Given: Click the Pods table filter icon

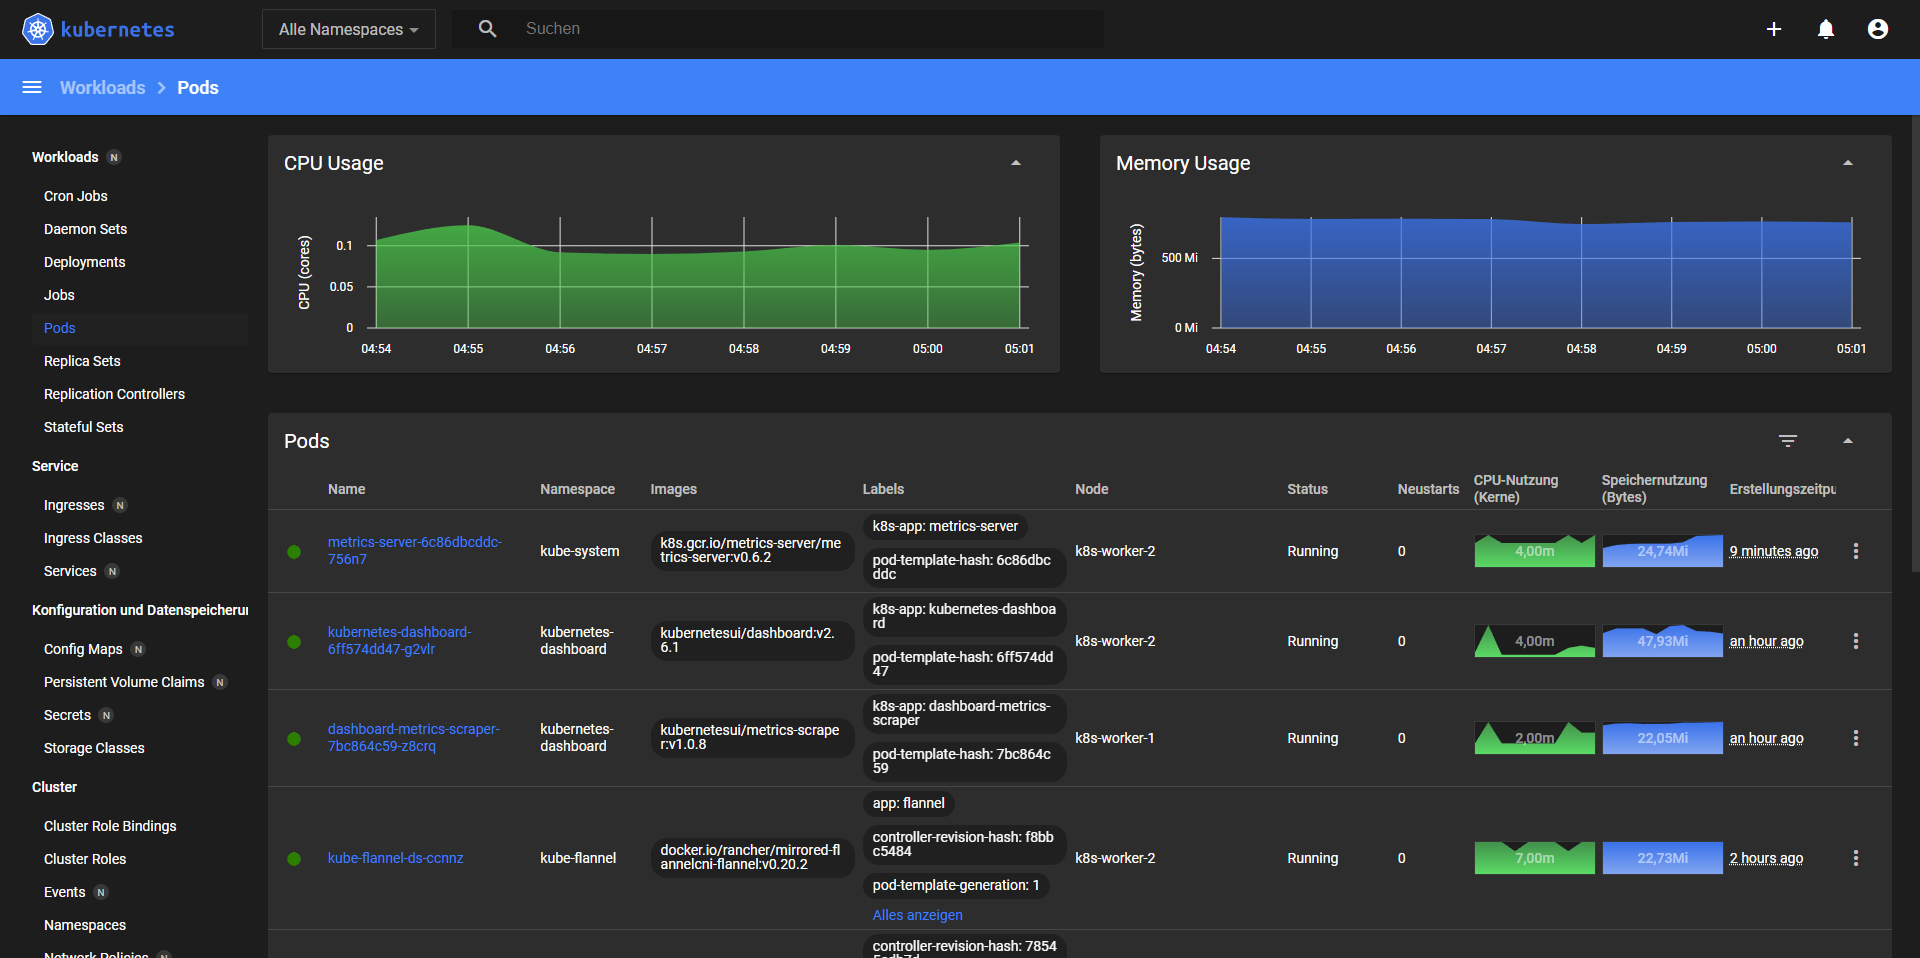Looking at the screenshot, I should coord(1788,441).
